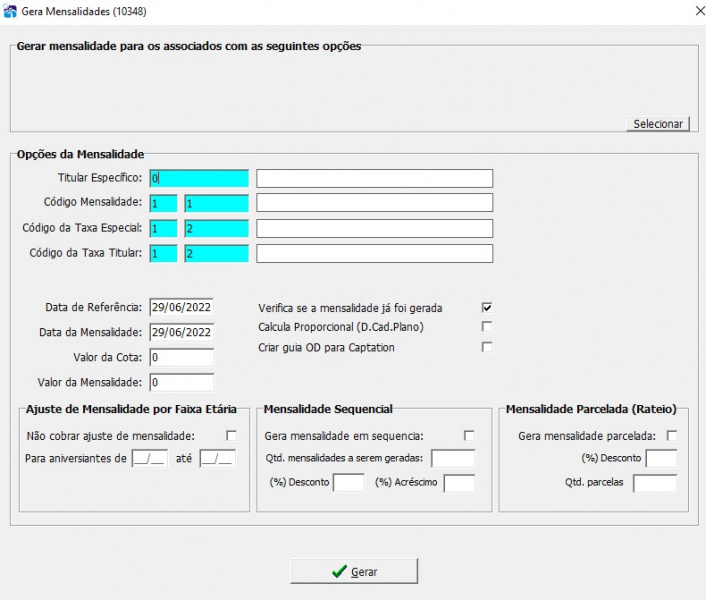Click the Valor da Cota field
Viewport: 706px width, 600px height.
coord(181,357)
